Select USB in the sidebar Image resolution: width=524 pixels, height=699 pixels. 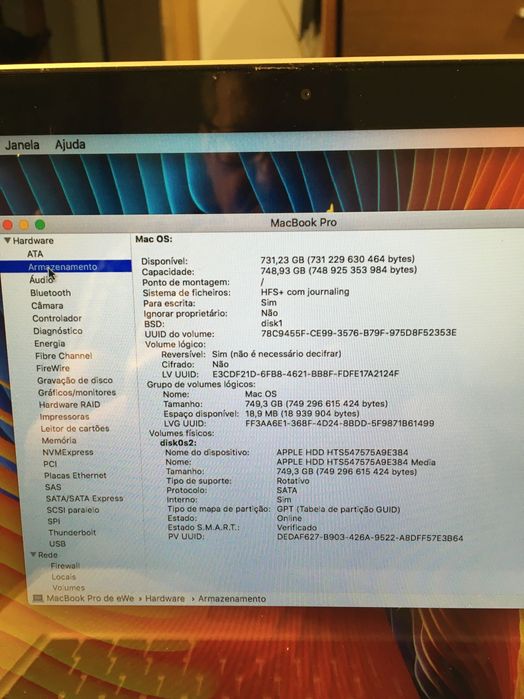click(x=57, y=544)
